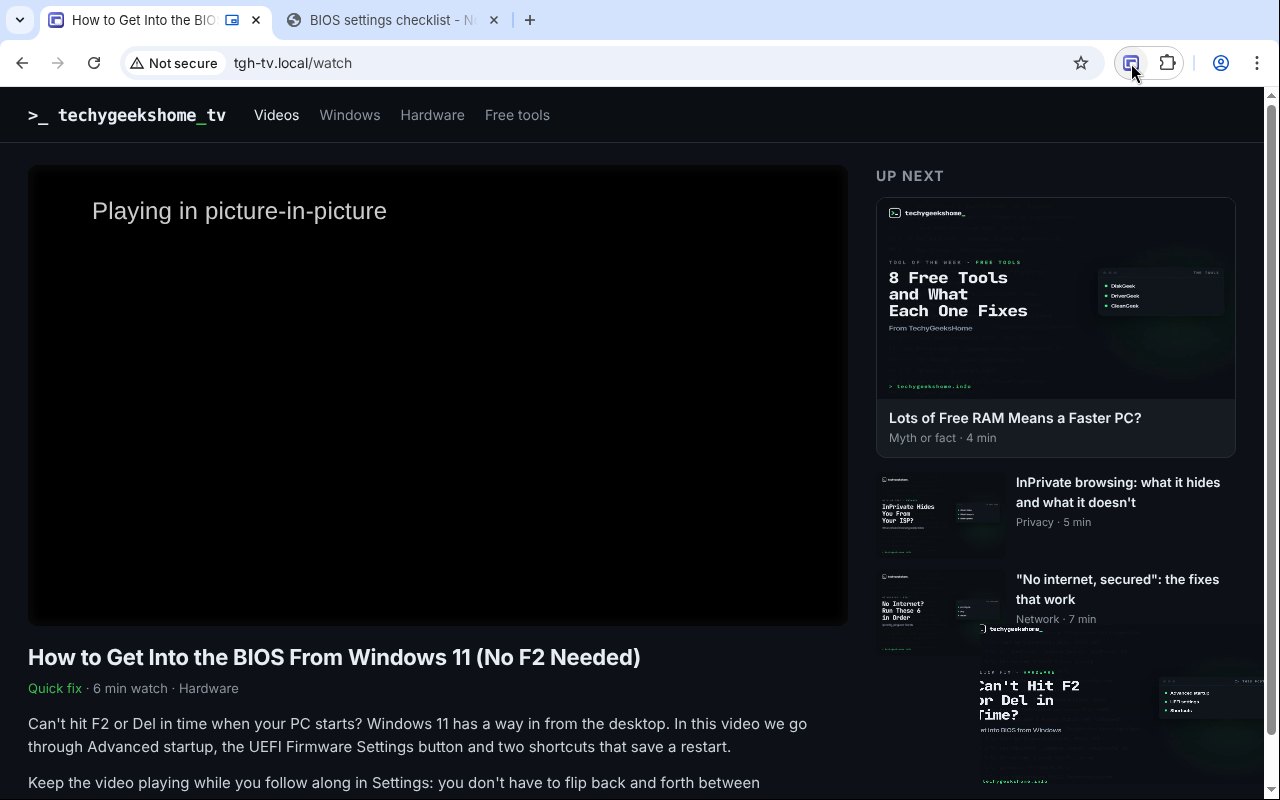Open the tab search dropdown arrow
This screenshot has width=1280, height=800.
20,20
